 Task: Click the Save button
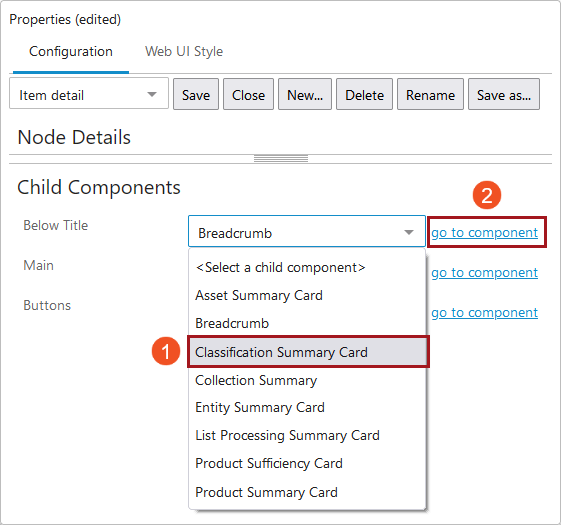pyautogui.click(x=196, y=94)
